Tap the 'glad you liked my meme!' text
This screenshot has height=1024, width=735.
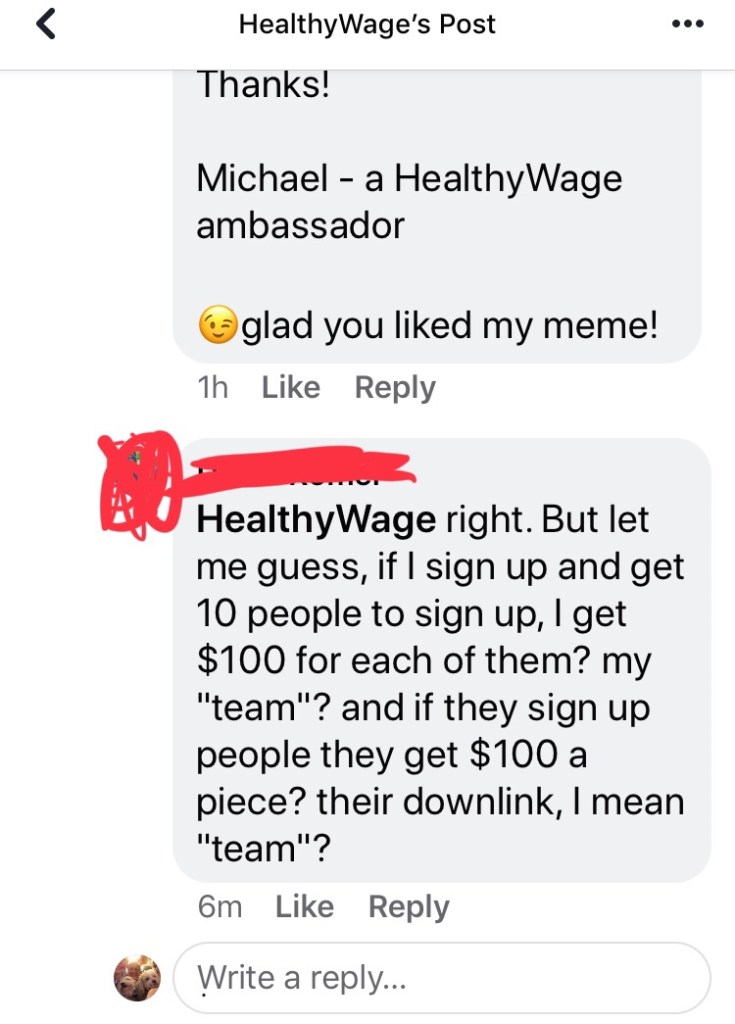[x=449, y=325]
